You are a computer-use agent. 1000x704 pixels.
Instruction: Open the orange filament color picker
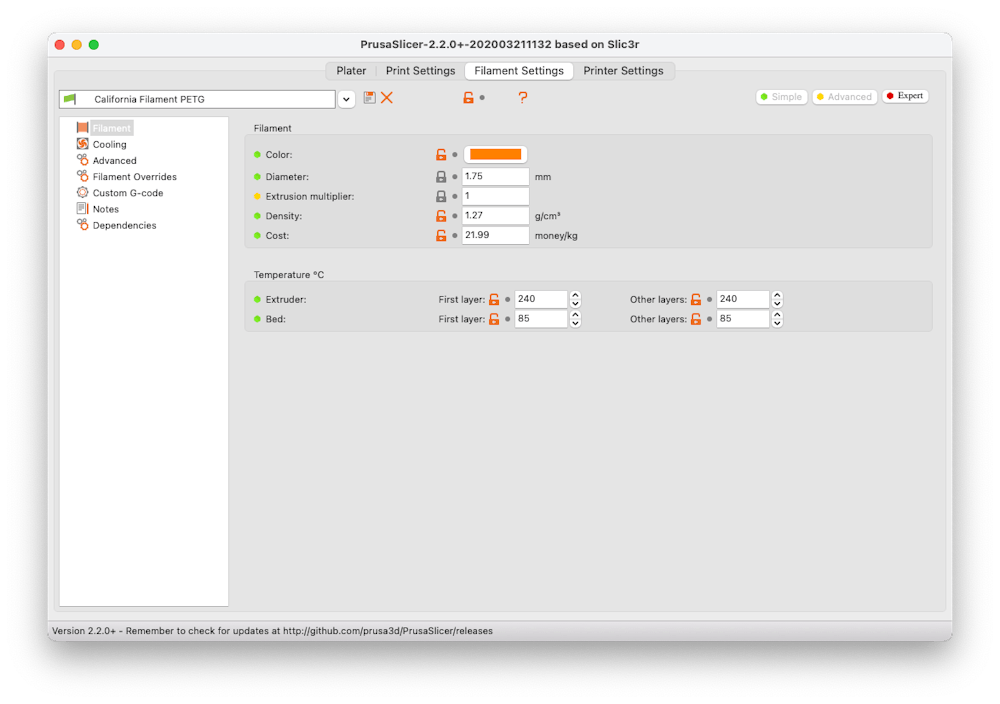(x=496, y=154)
